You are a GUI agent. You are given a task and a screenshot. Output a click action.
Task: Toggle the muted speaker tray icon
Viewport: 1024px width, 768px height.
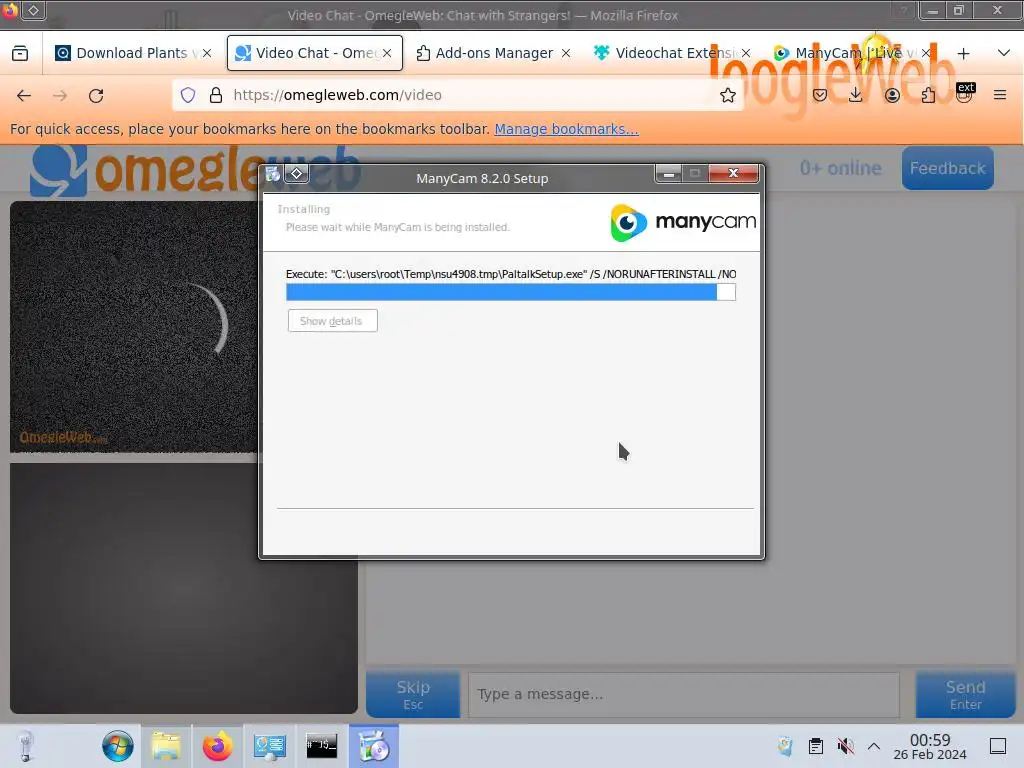point(846,746)
